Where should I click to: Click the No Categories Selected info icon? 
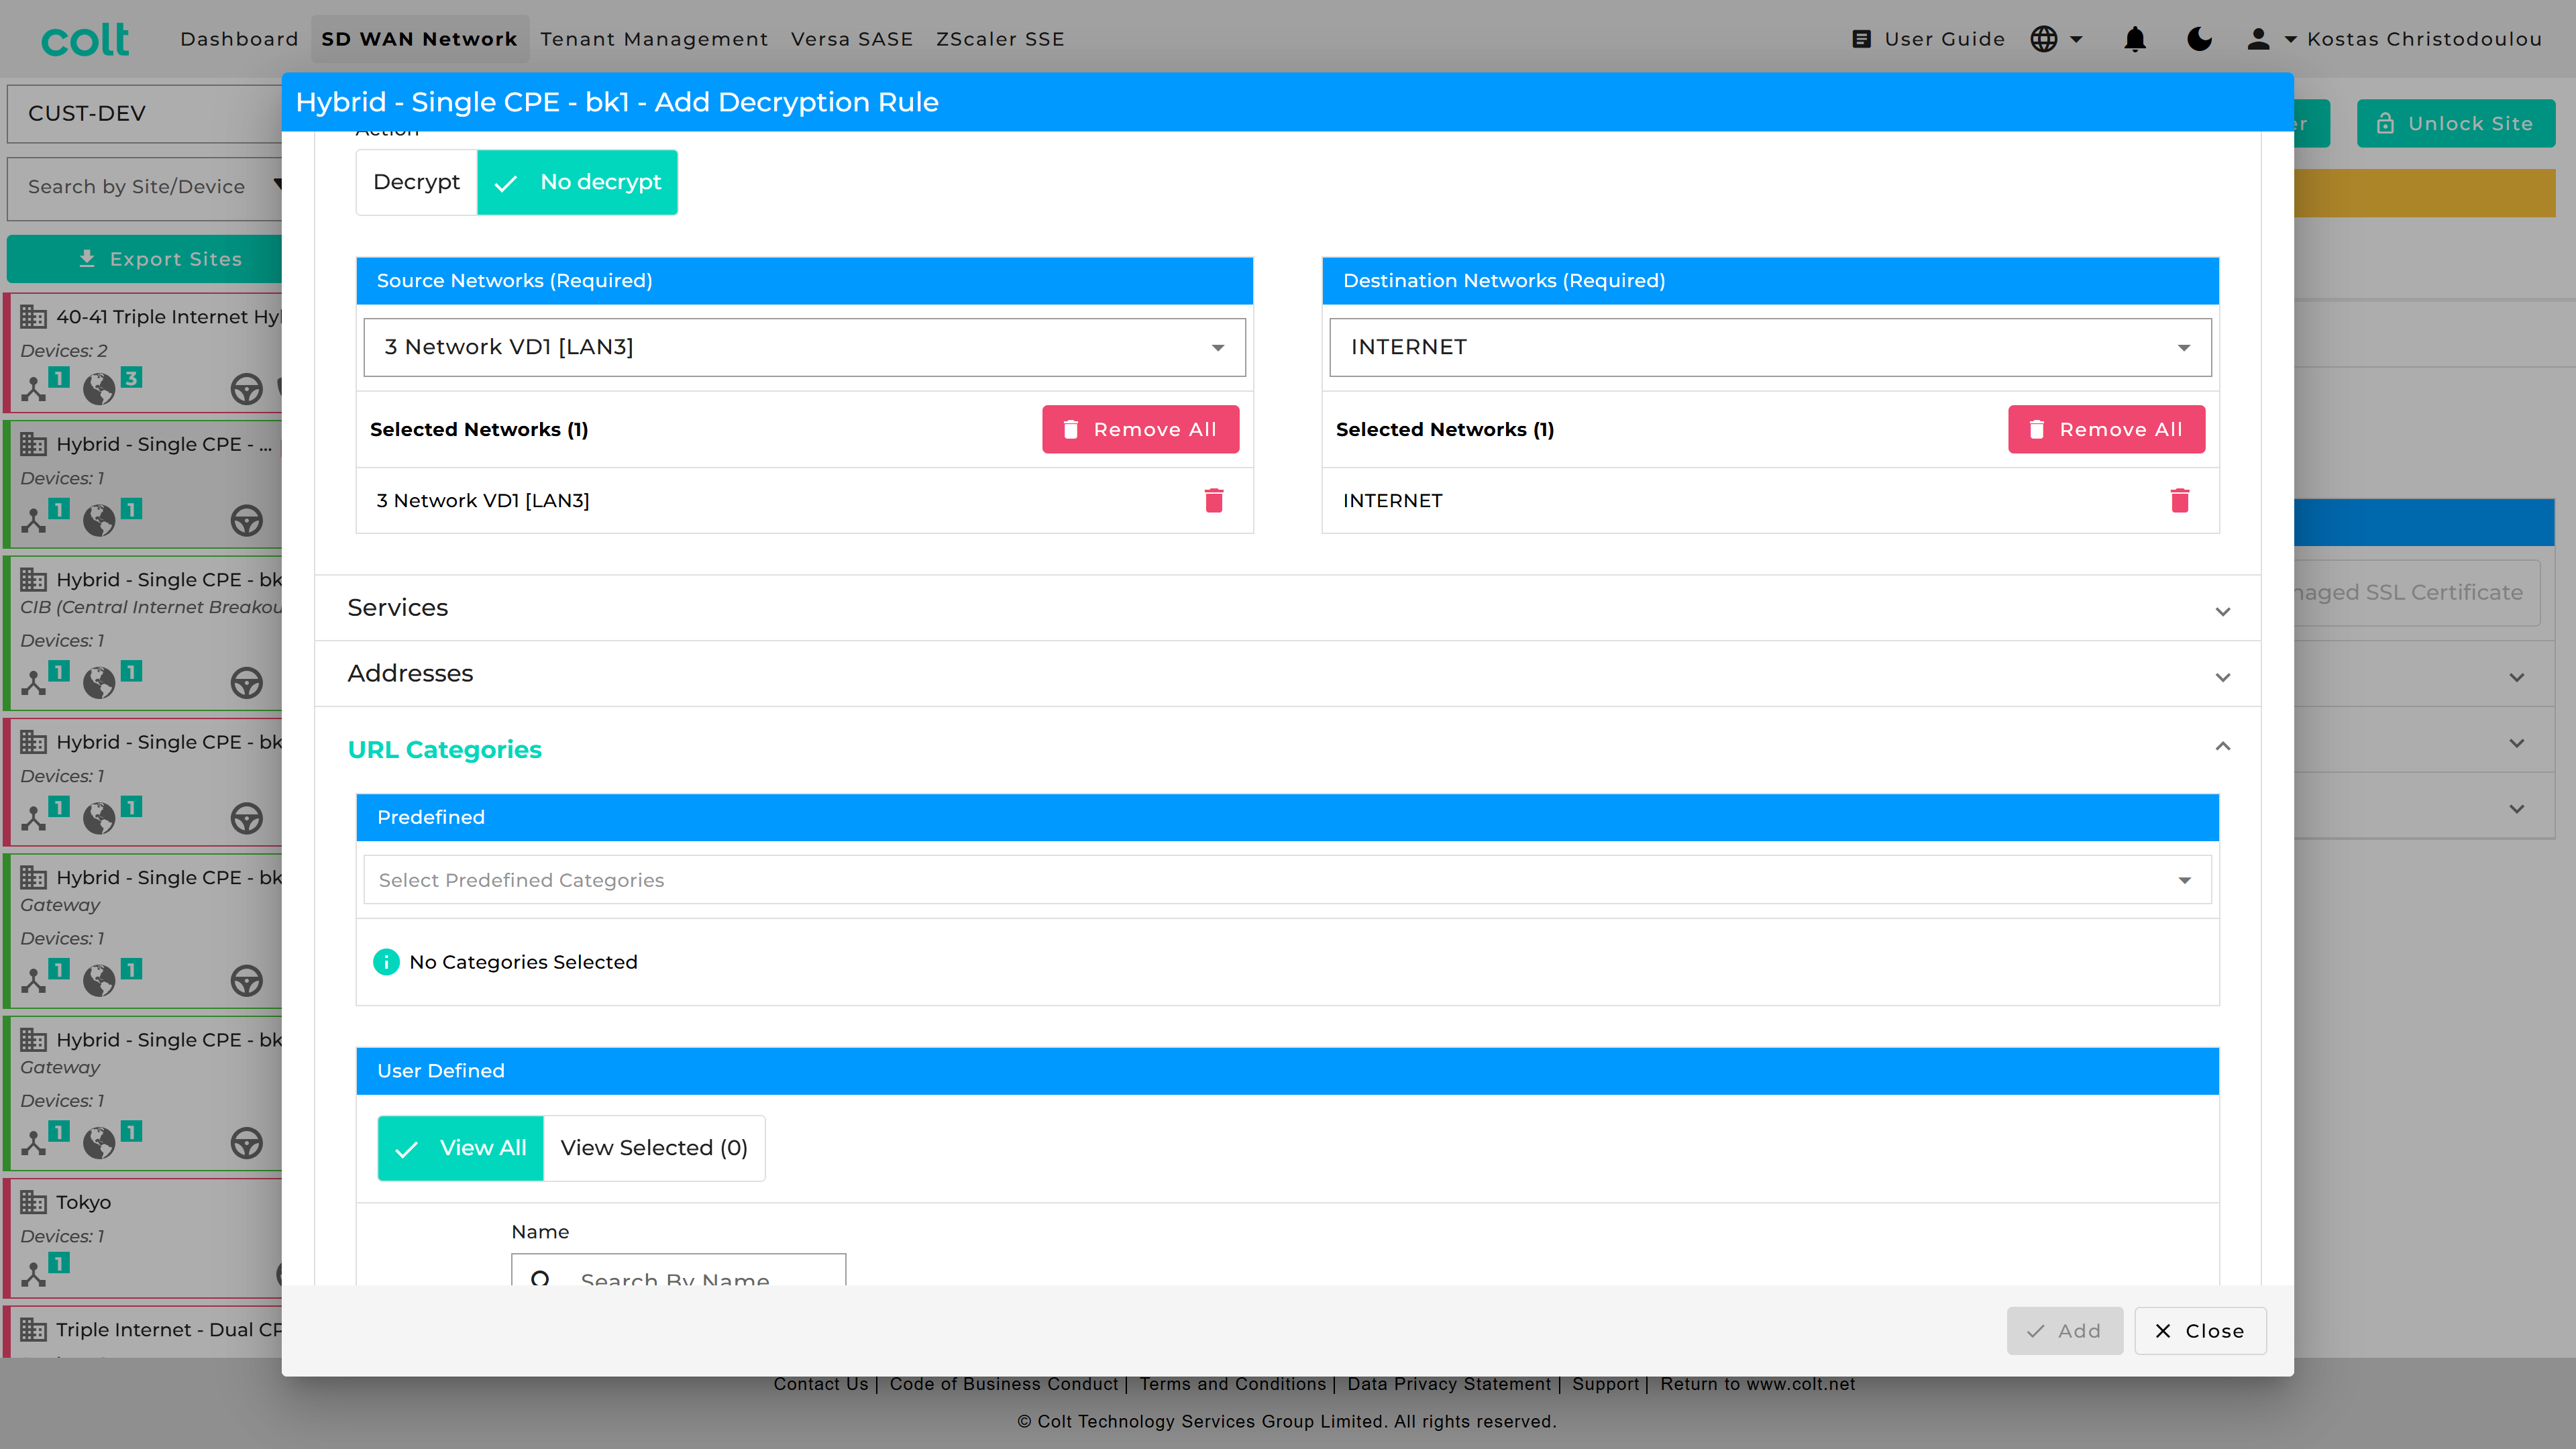386,962
